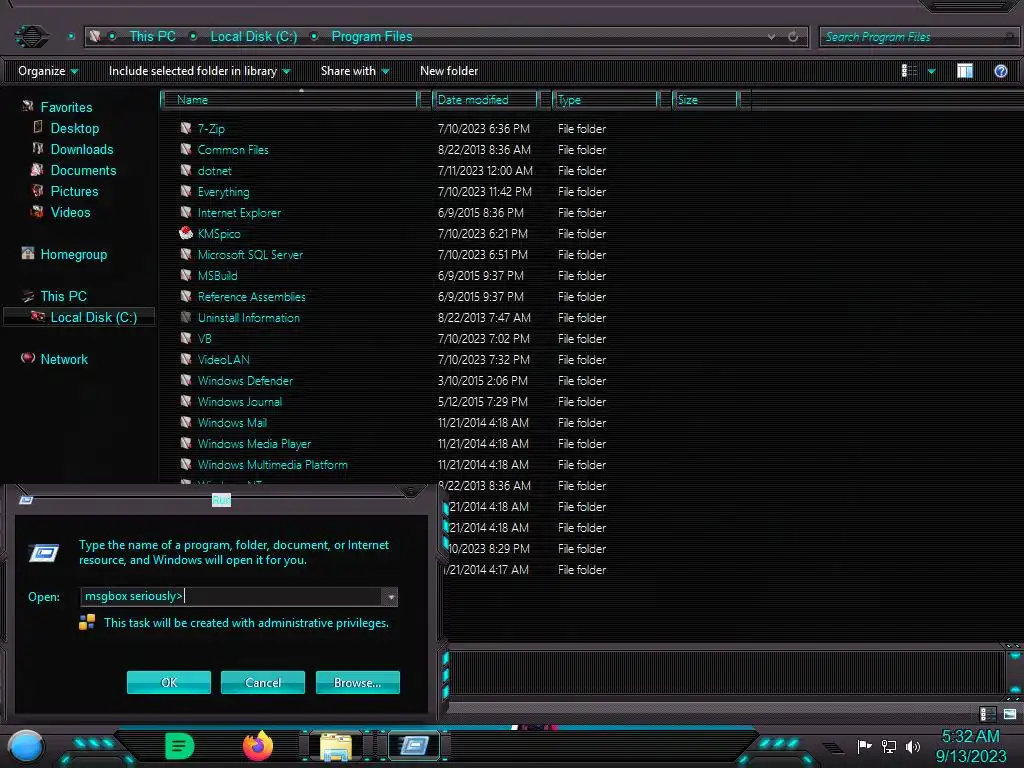The image size is (1024, 768).
Task: Open the Start orb on taskbar
Action: click(x=25, y=746)
